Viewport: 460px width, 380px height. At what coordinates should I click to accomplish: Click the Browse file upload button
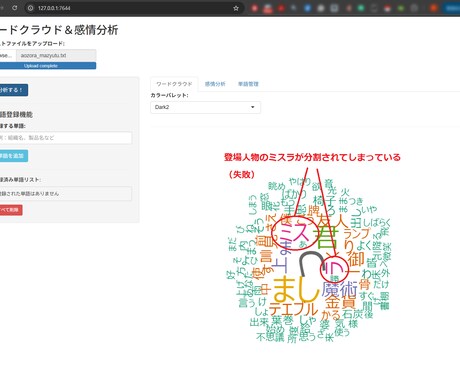coord(7,55)
